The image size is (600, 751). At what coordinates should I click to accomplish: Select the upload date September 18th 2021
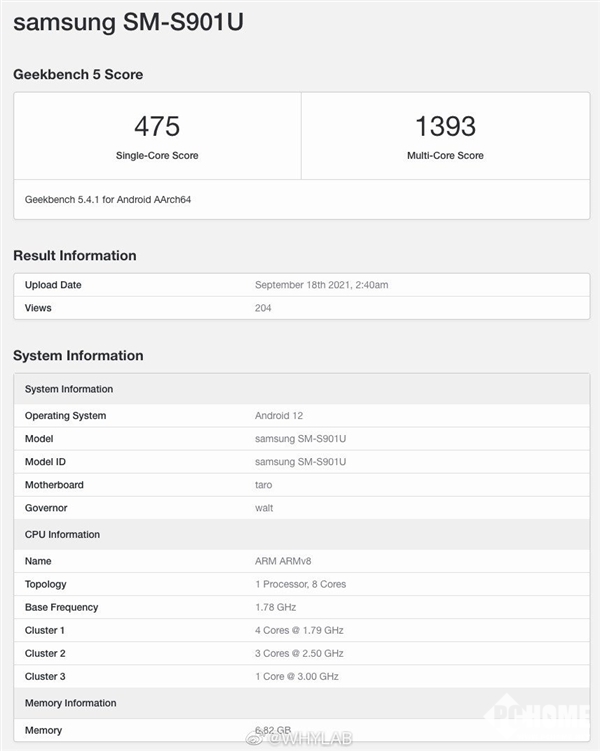[321, 285]
